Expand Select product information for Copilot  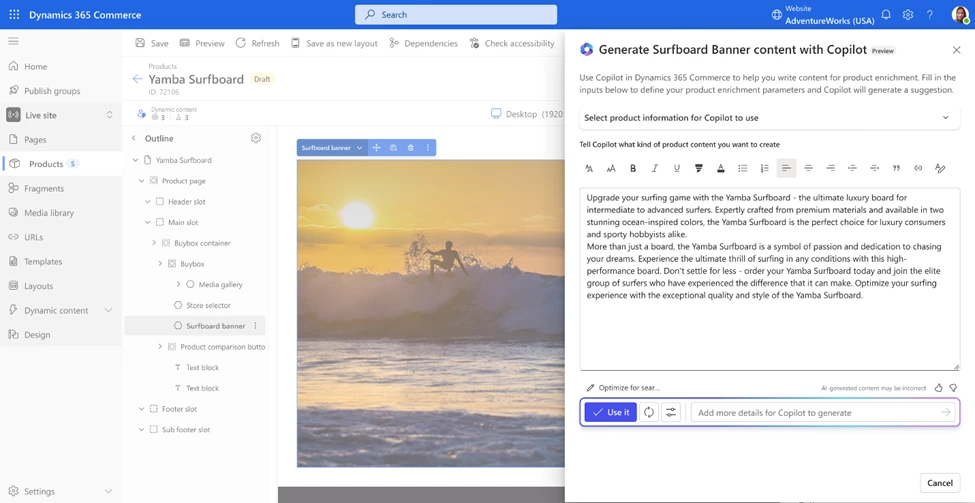tap(945, 118)
